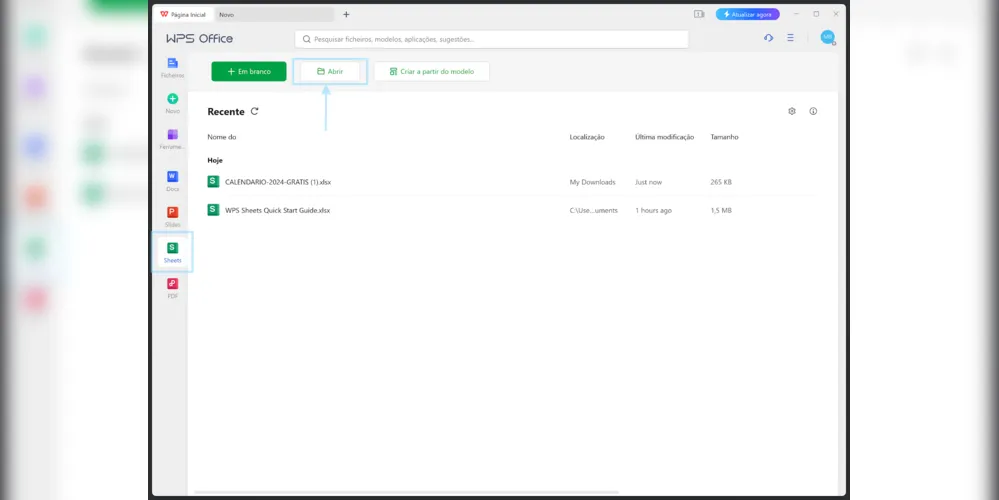
Task: Sort by the Tamanho column header
Action: (x=724, y=137)
